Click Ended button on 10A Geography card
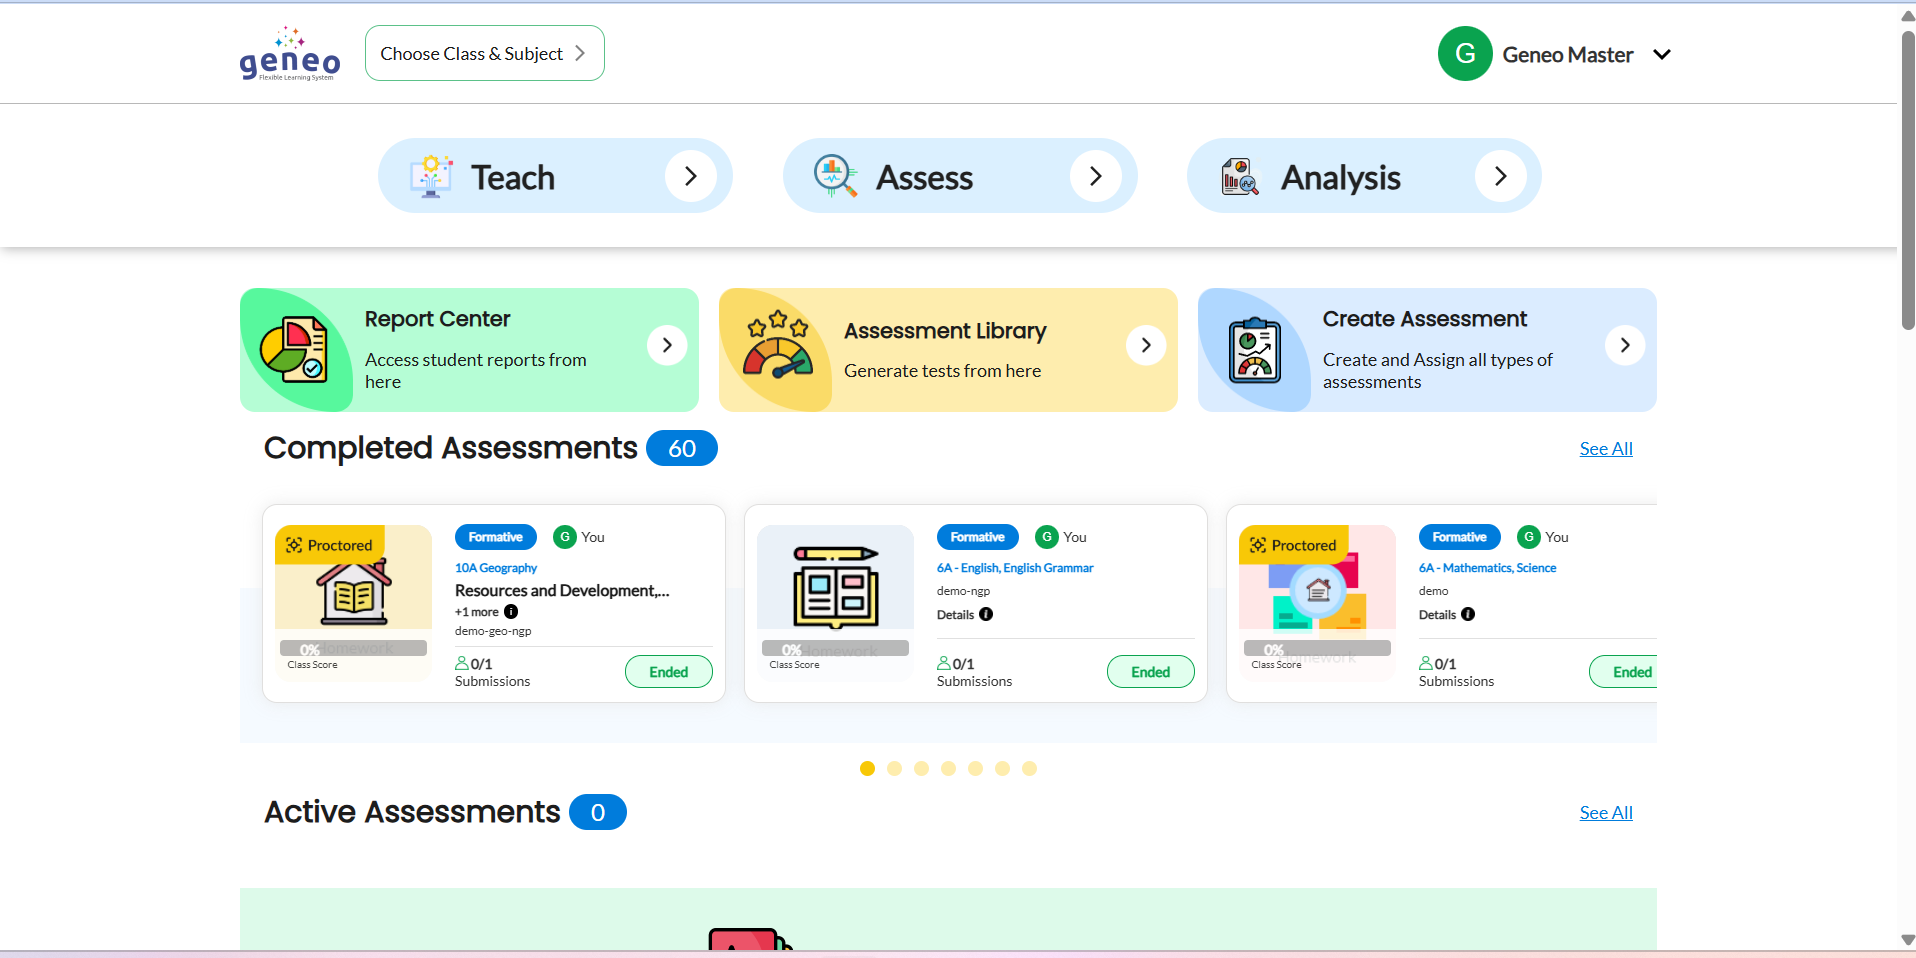The height and width of the screenshot is (958, 1916). coord(669,672)
